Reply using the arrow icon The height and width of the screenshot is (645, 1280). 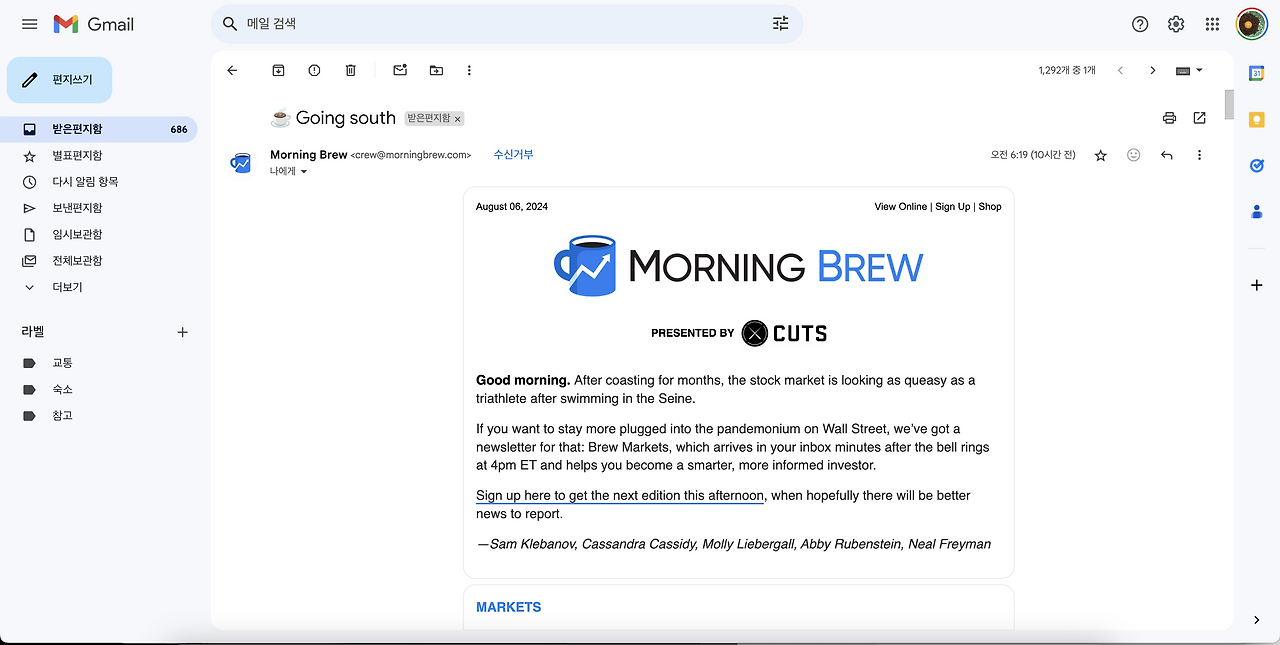pyautogui.click(x=1166, y=155)
